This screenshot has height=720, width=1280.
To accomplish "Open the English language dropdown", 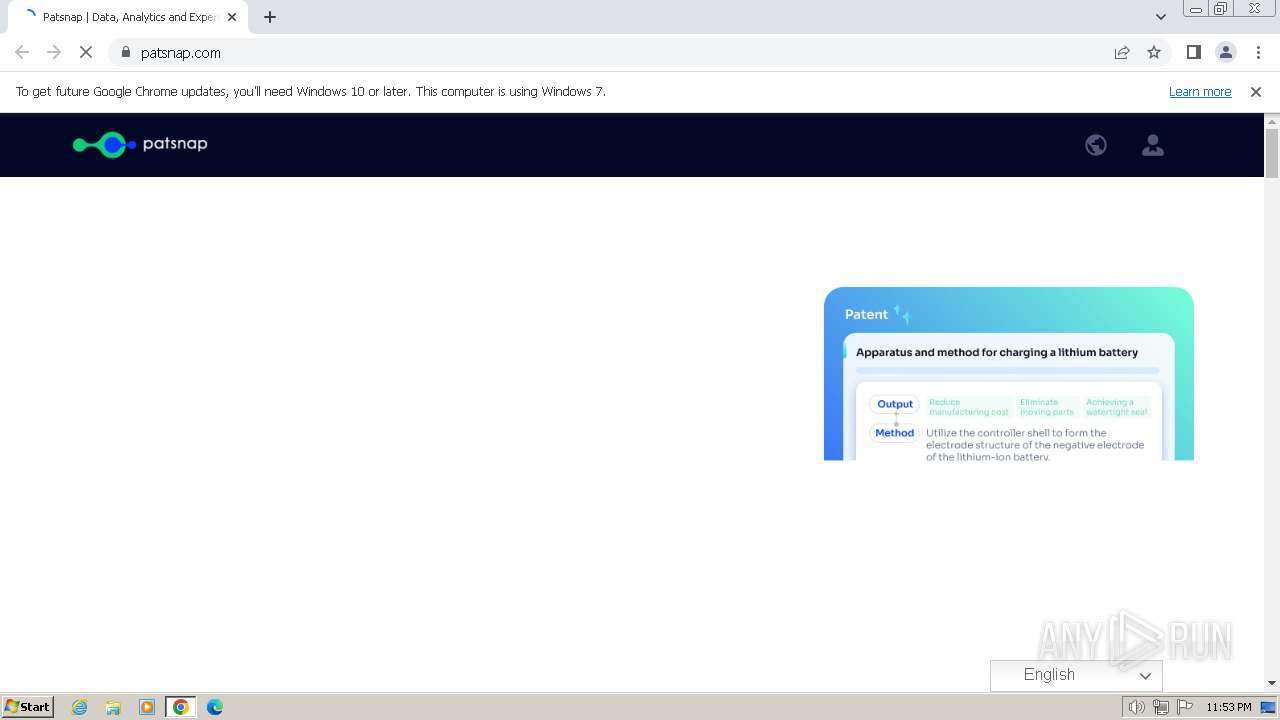I will (1076, 675).
